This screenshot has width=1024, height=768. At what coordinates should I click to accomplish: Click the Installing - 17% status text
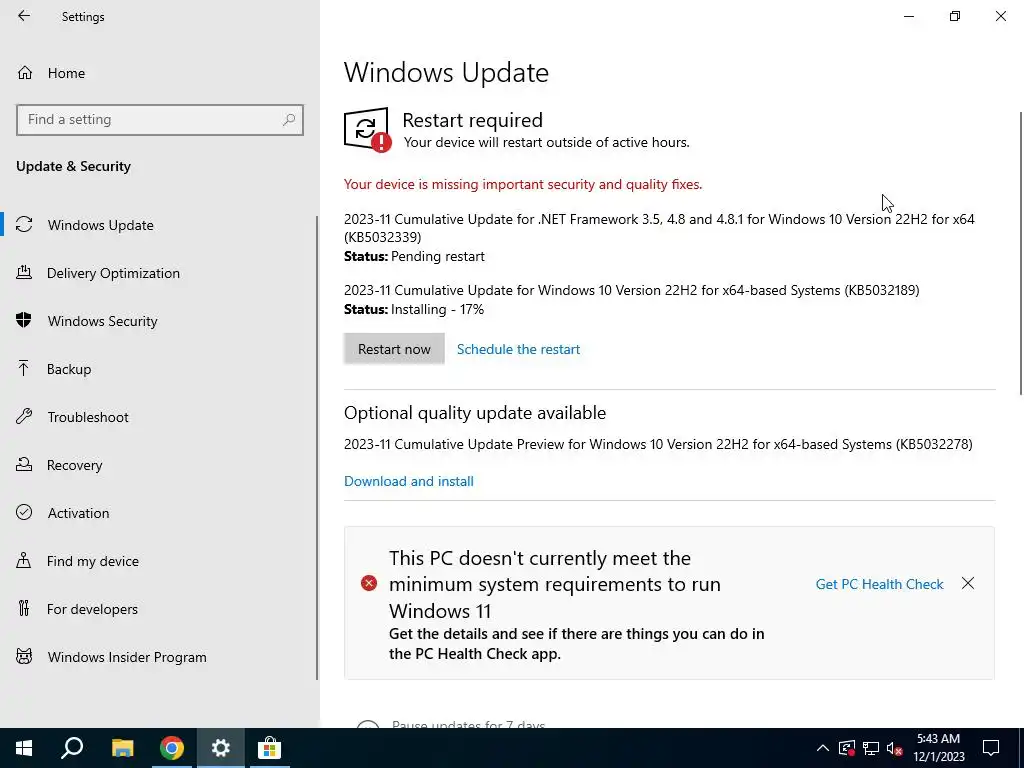[x=438, y=310]
